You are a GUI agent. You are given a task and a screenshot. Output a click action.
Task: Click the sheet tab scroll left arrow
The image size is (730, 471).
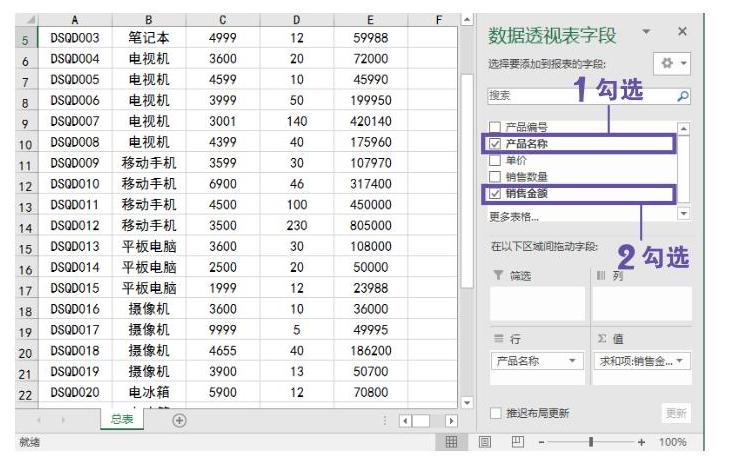tap(39, 420)
